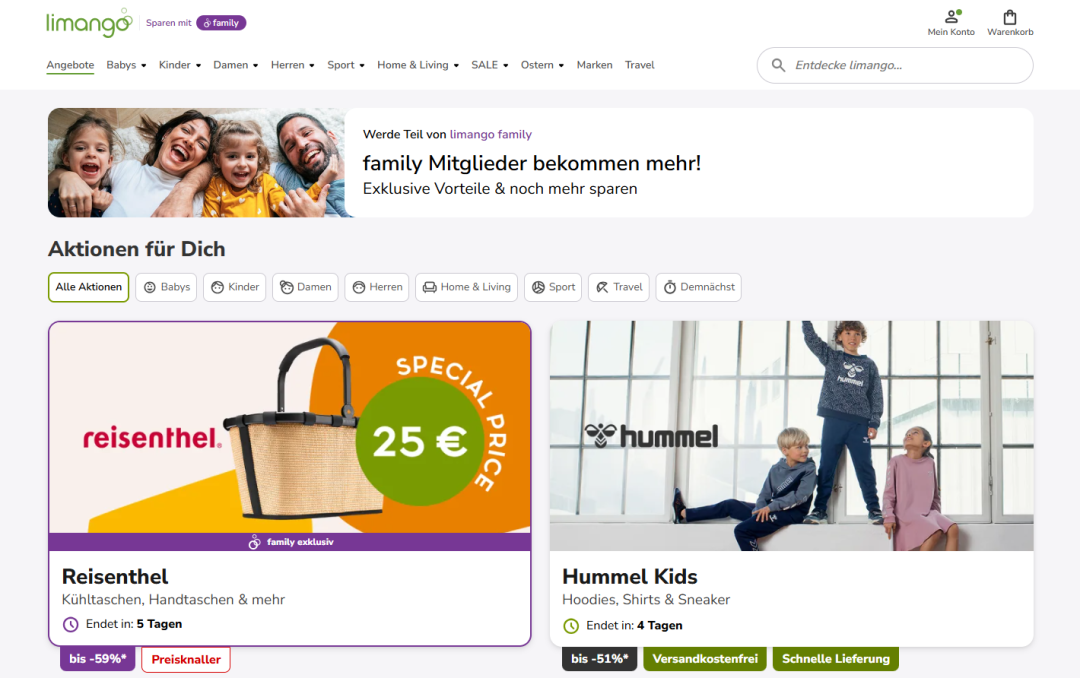The height and width of the screenshot is (678, 1080).
Task: Expand the Ostern navigation dropdown
Action: pyautogui.click(x=542, y=65)
